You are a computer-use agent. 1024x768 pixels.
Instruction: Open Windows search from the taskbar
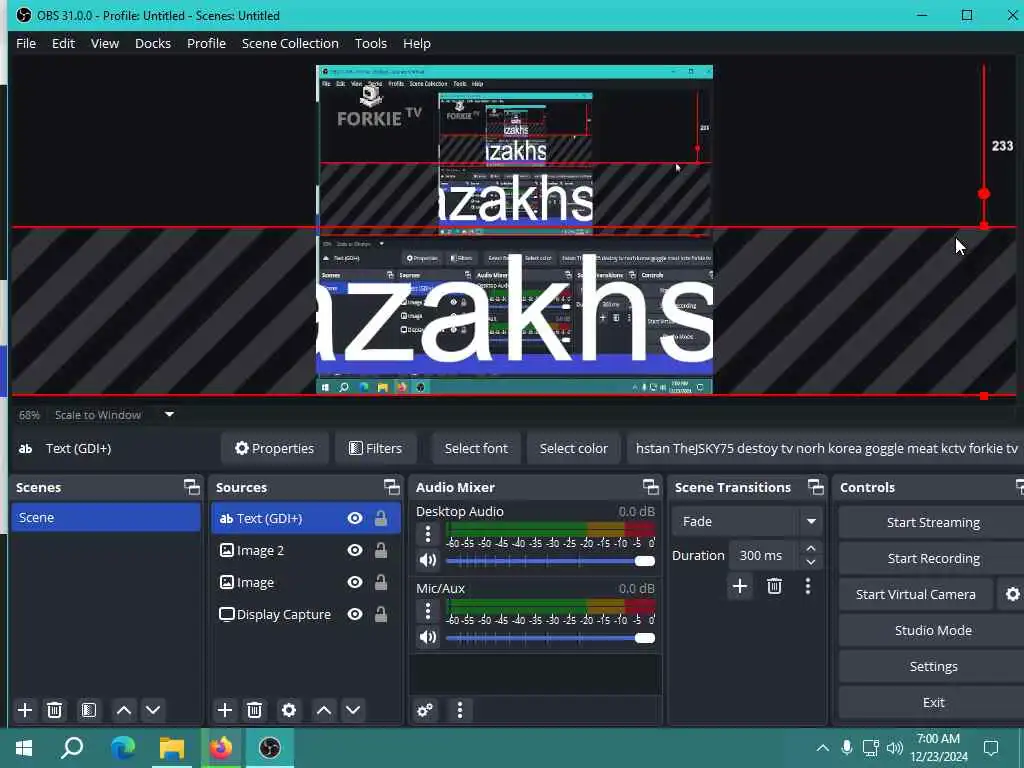pyautogui.click(x=72, y=747)
